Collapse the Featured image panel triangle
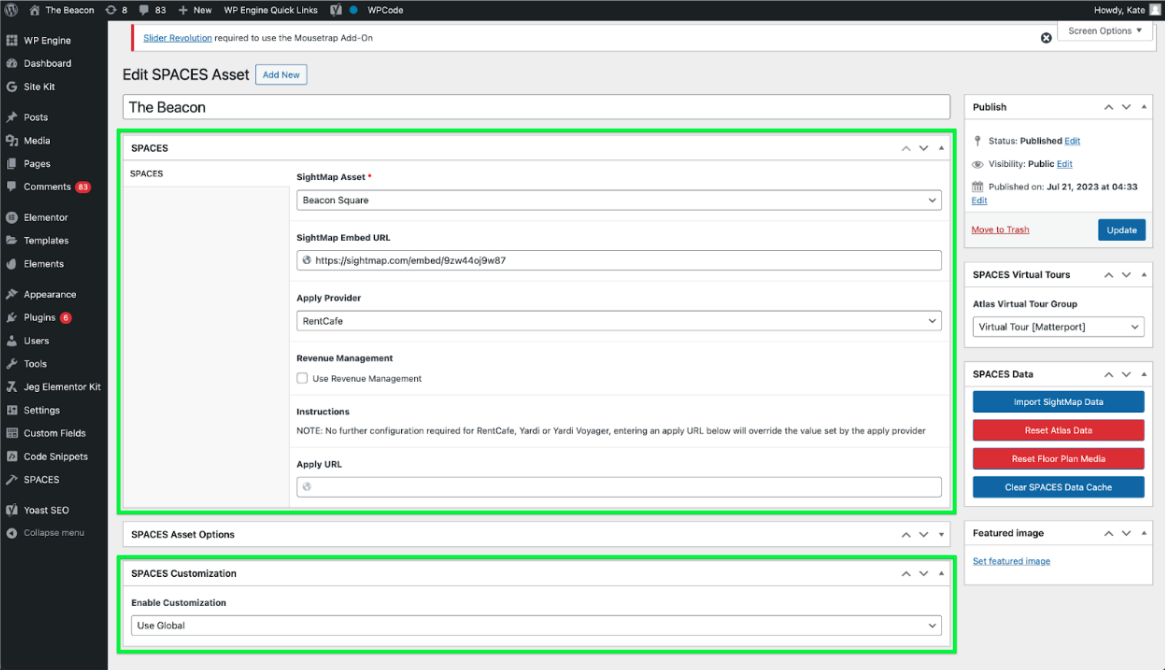 click(x=1144, y=533)
